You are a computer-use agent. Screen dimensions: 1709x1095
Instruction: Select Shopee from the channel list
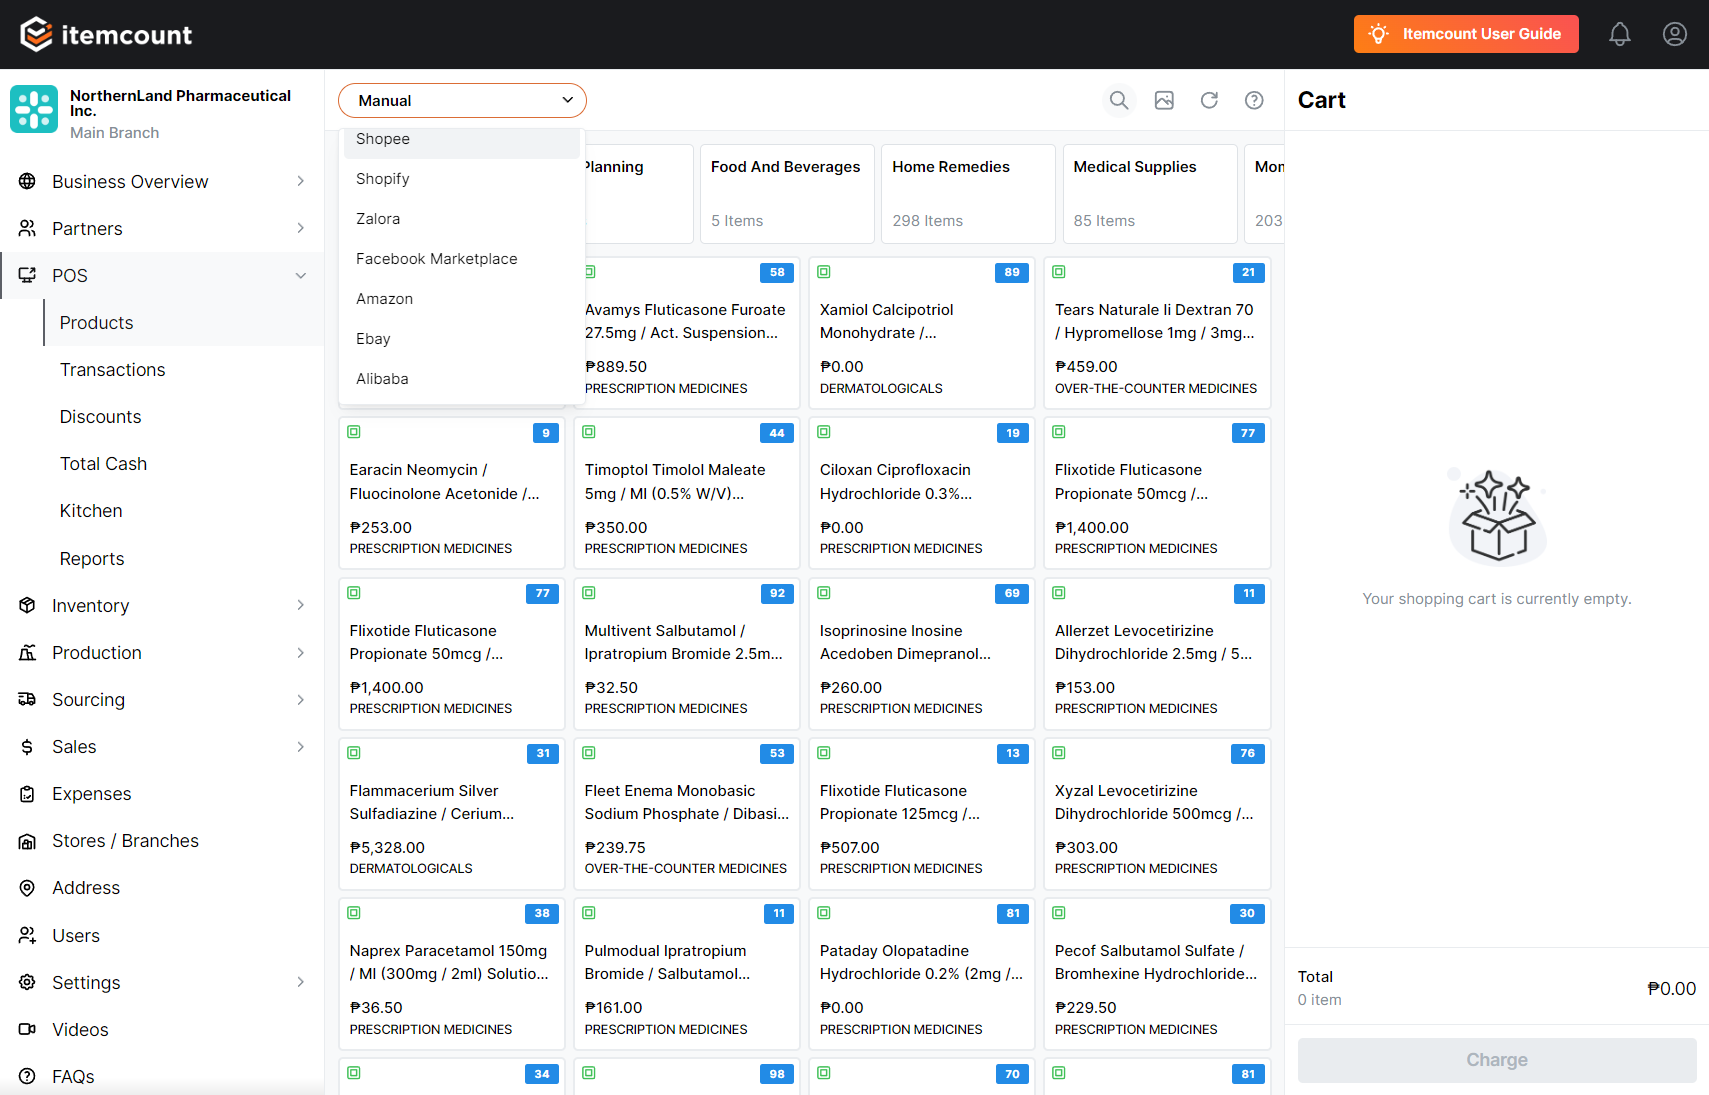[462, 139]
